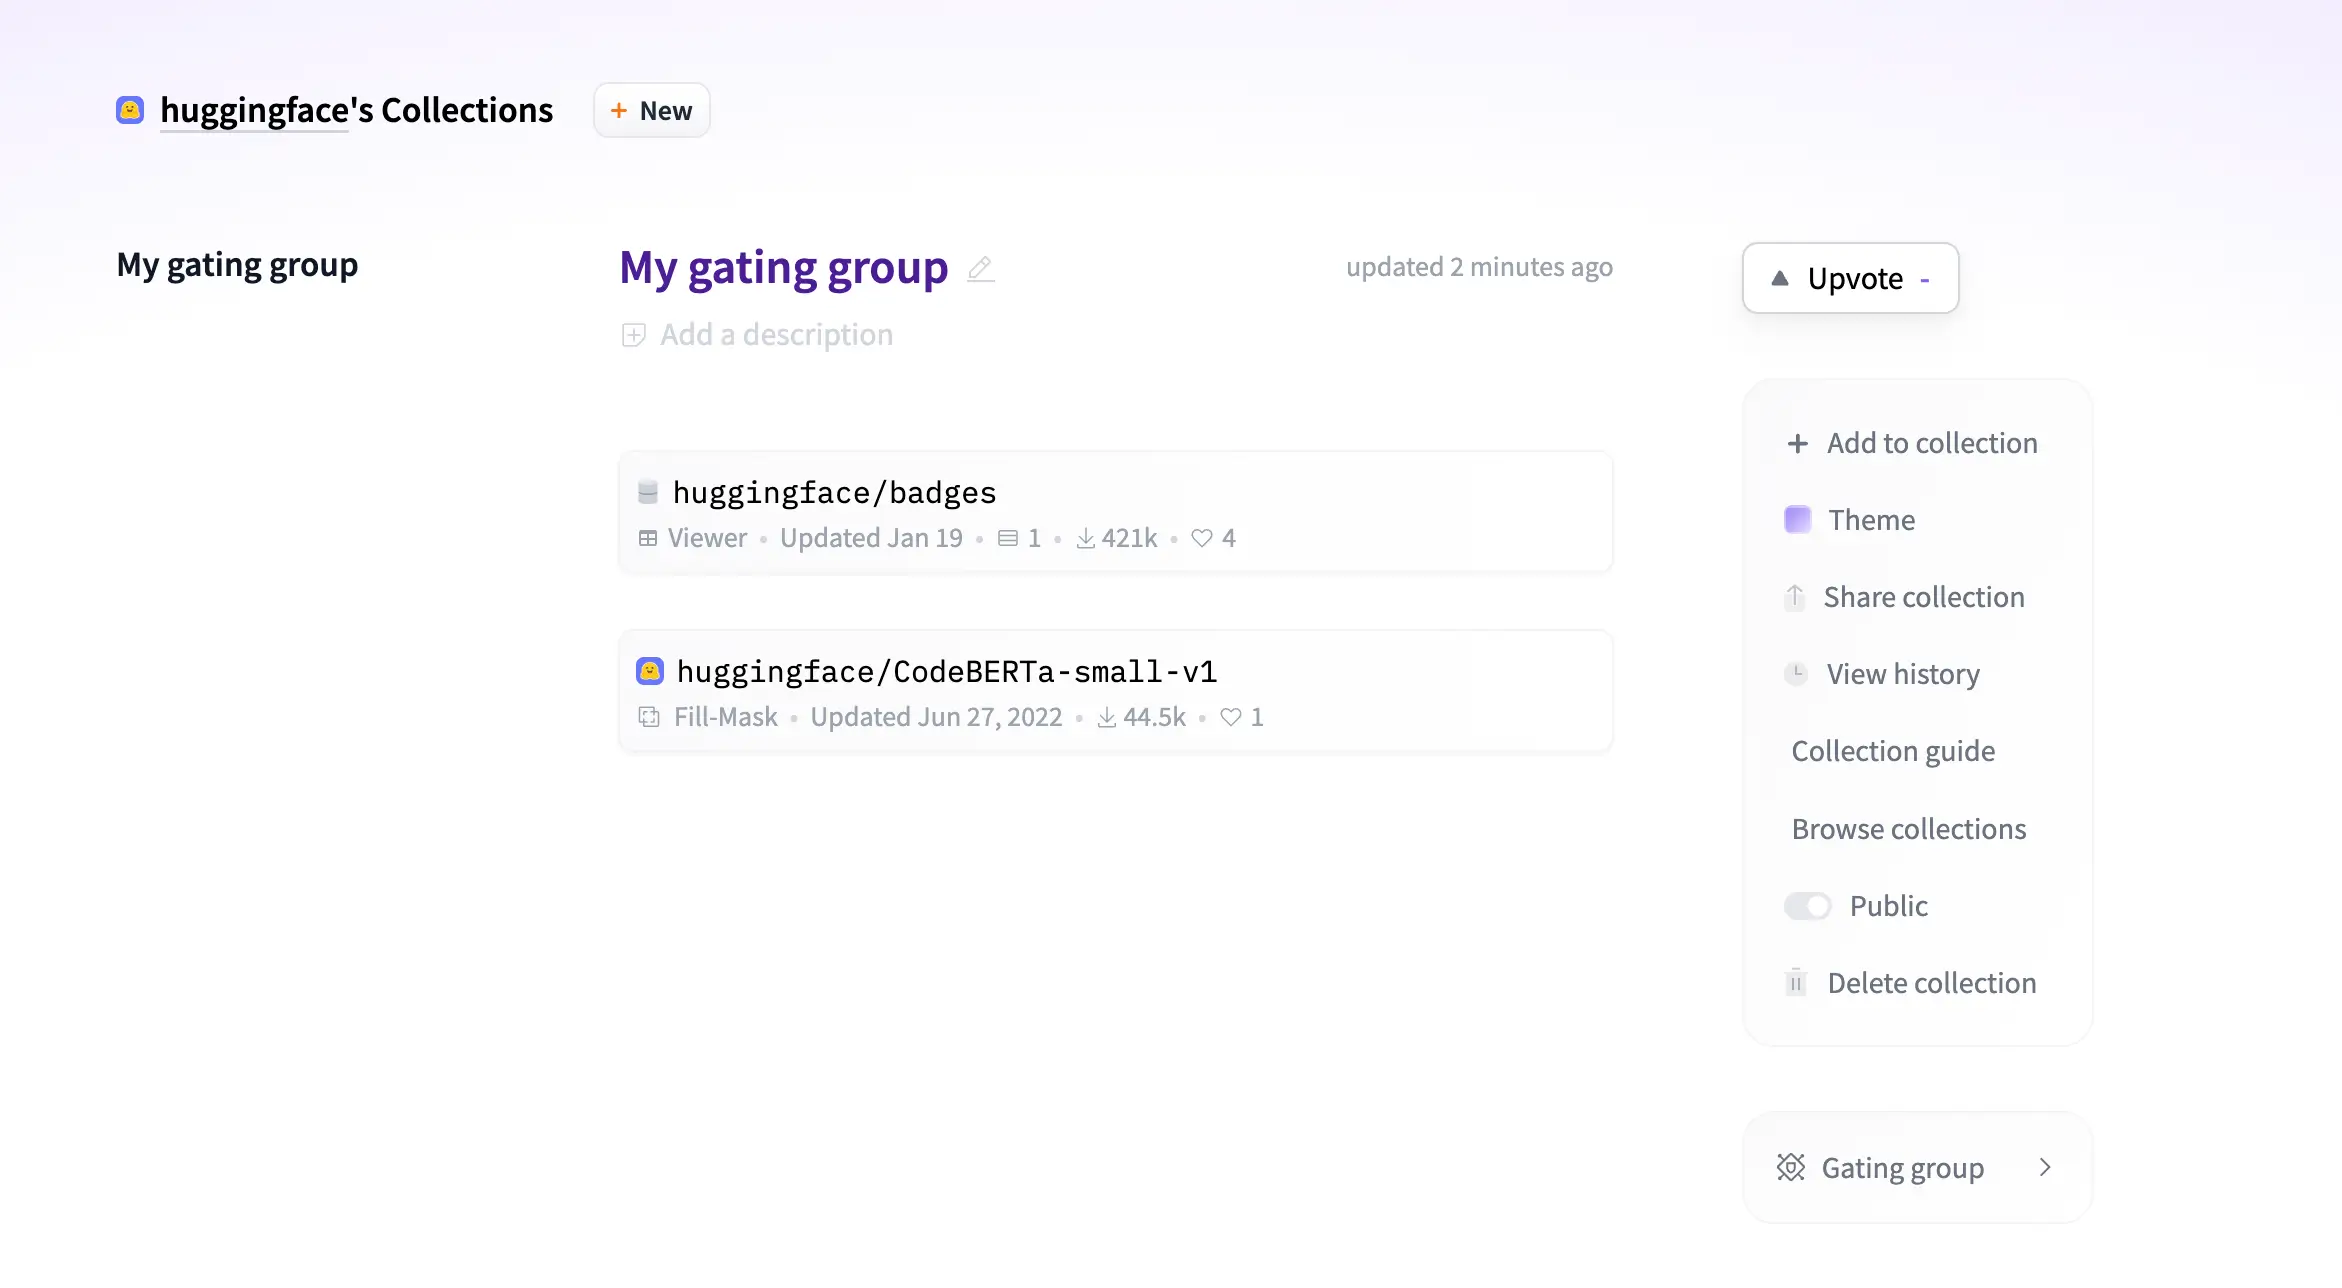
Task: Open Collection guide from side menu
Action: [x=1893, y=751]
